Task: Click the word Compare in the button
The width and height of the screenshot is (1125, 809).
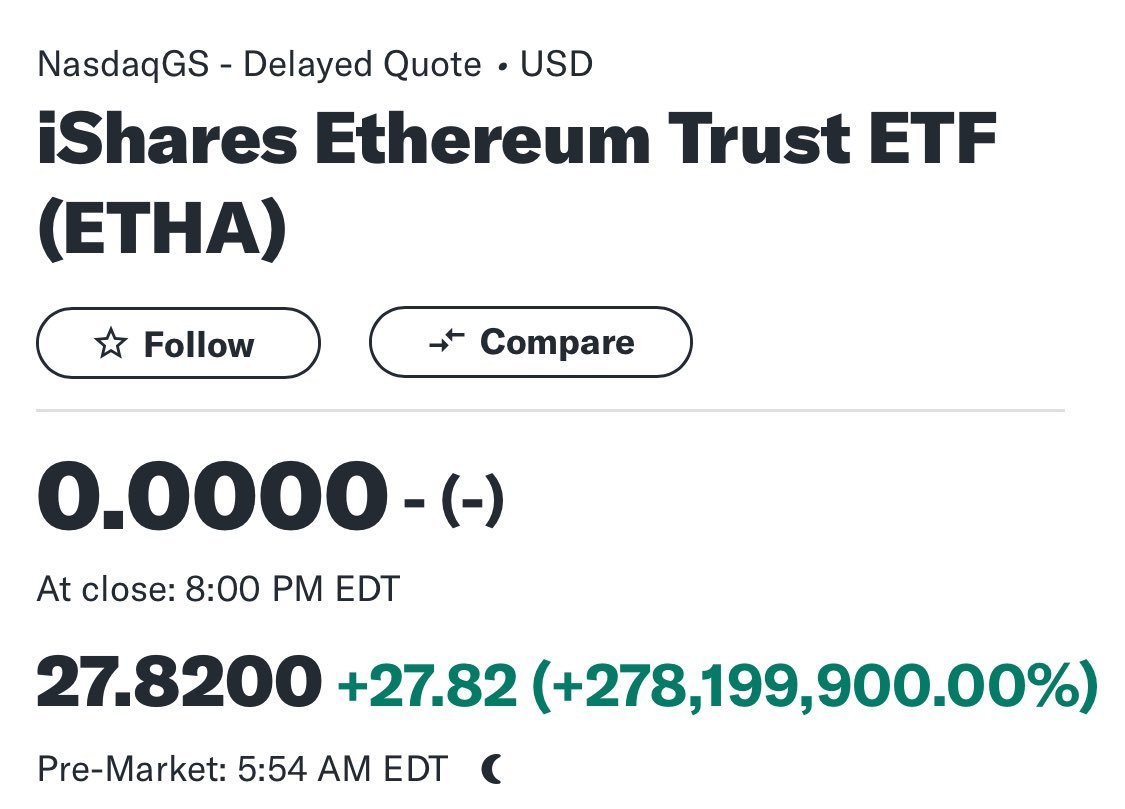Action: point(557,343)
